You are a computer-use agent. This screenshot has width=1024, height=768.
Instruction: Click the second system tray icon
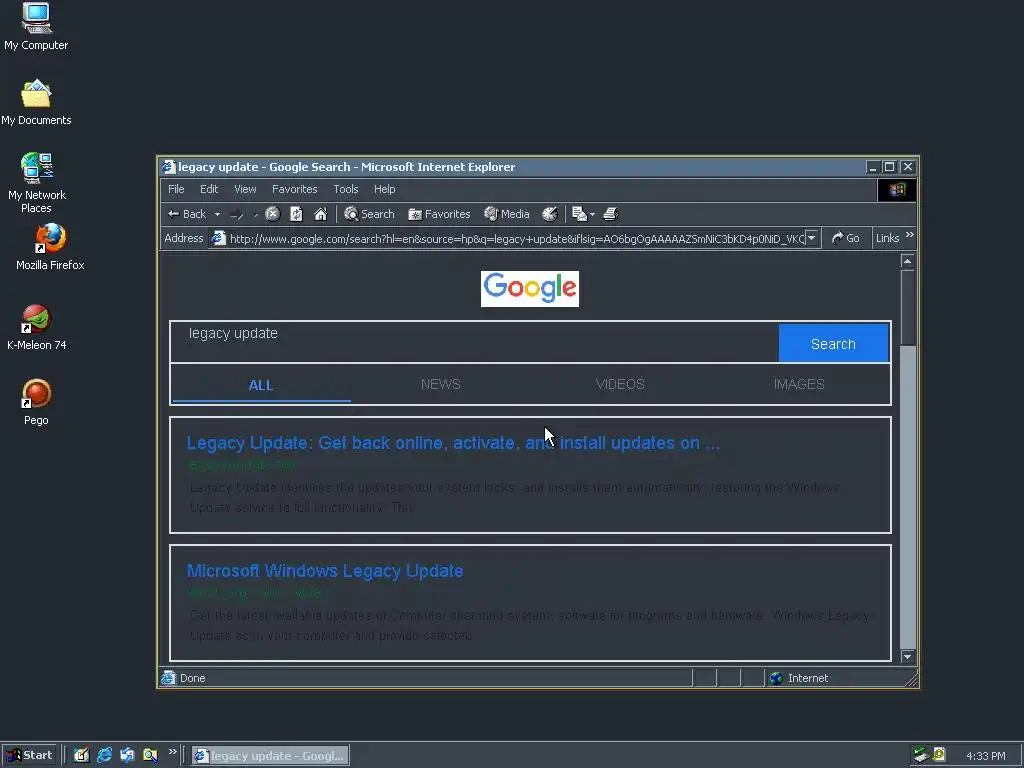coord(939,755)
